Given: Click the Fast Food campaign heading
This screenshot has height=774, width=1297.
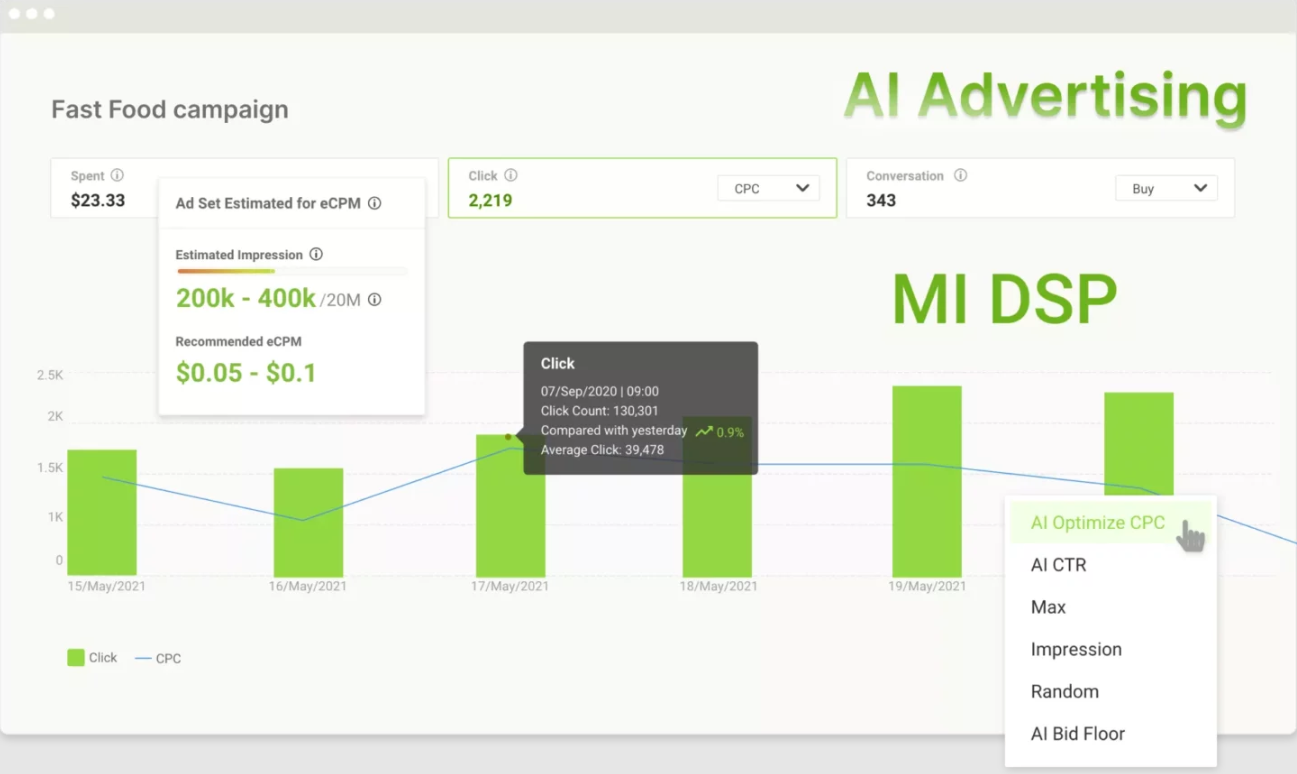Looking at the screenshot, I should pos(170,109).
